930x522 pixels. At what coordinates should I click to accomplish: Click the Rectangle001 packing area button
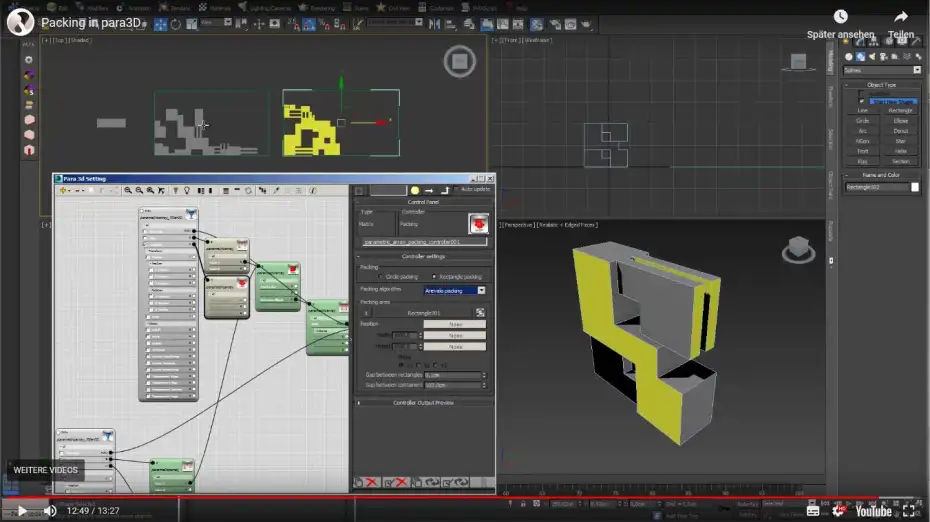coord(423,313)
